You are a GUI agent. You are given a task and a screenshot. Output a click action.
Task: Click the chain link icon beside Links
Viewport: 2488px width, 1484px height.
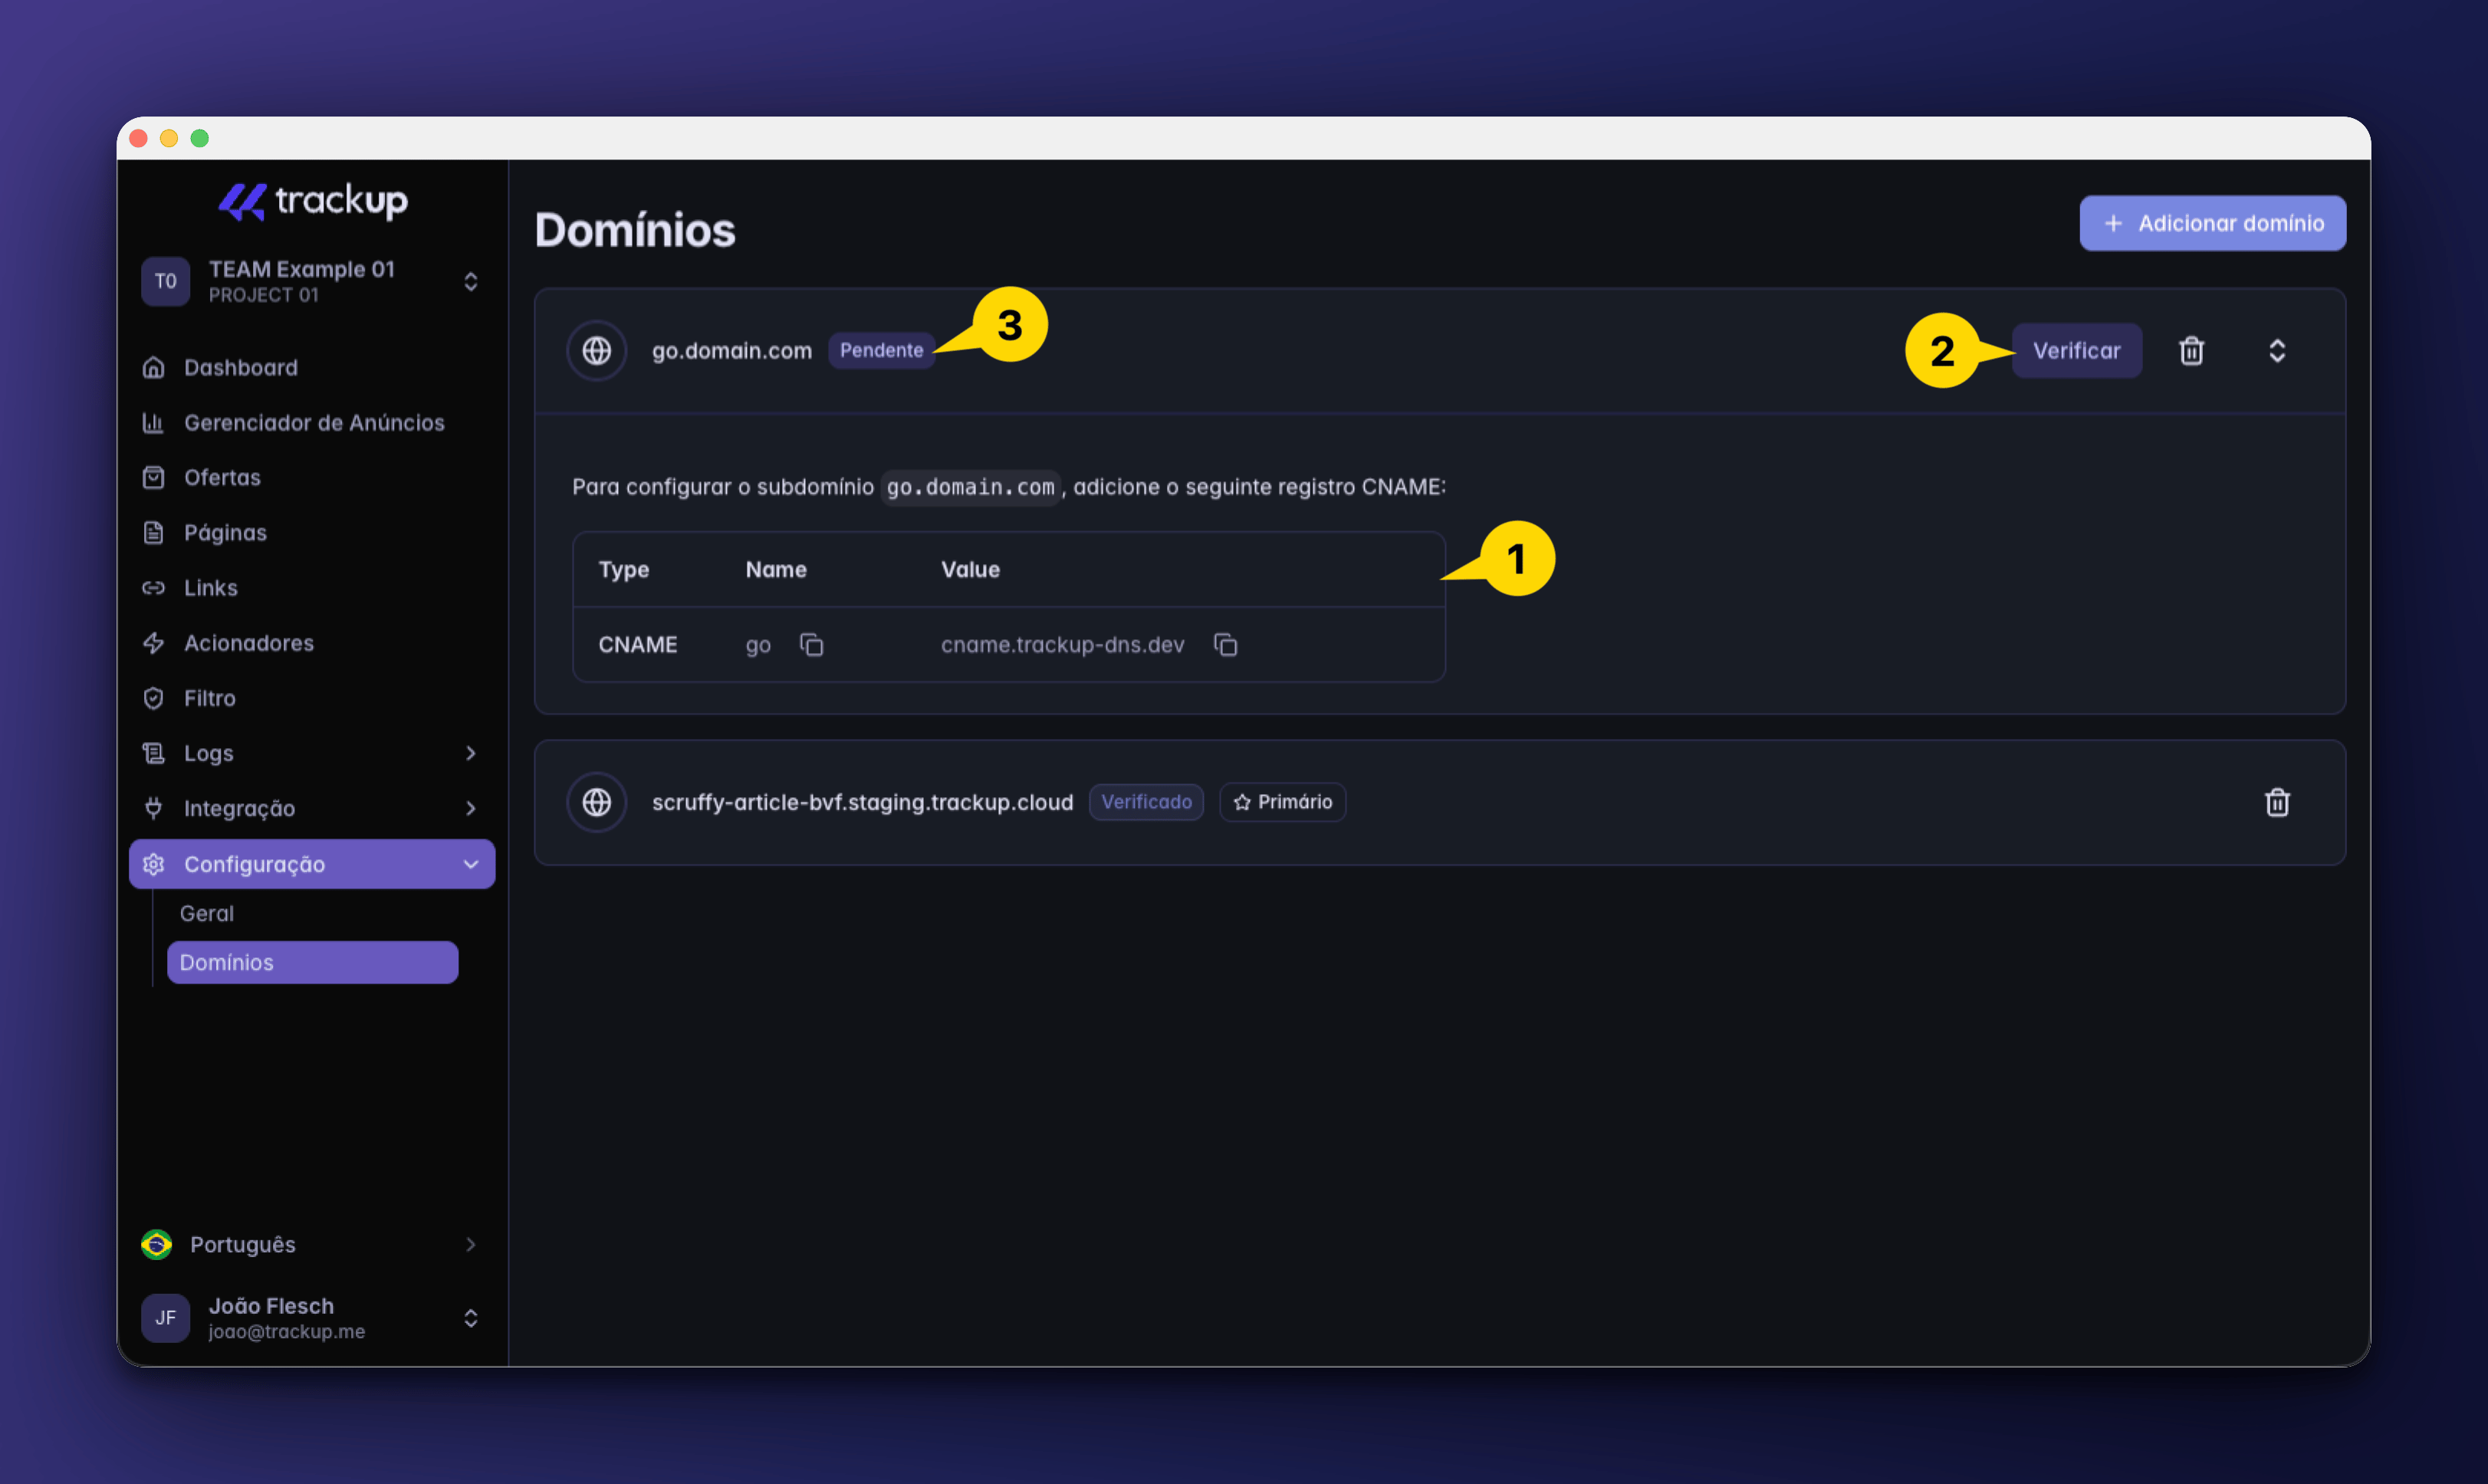point(153,587)
